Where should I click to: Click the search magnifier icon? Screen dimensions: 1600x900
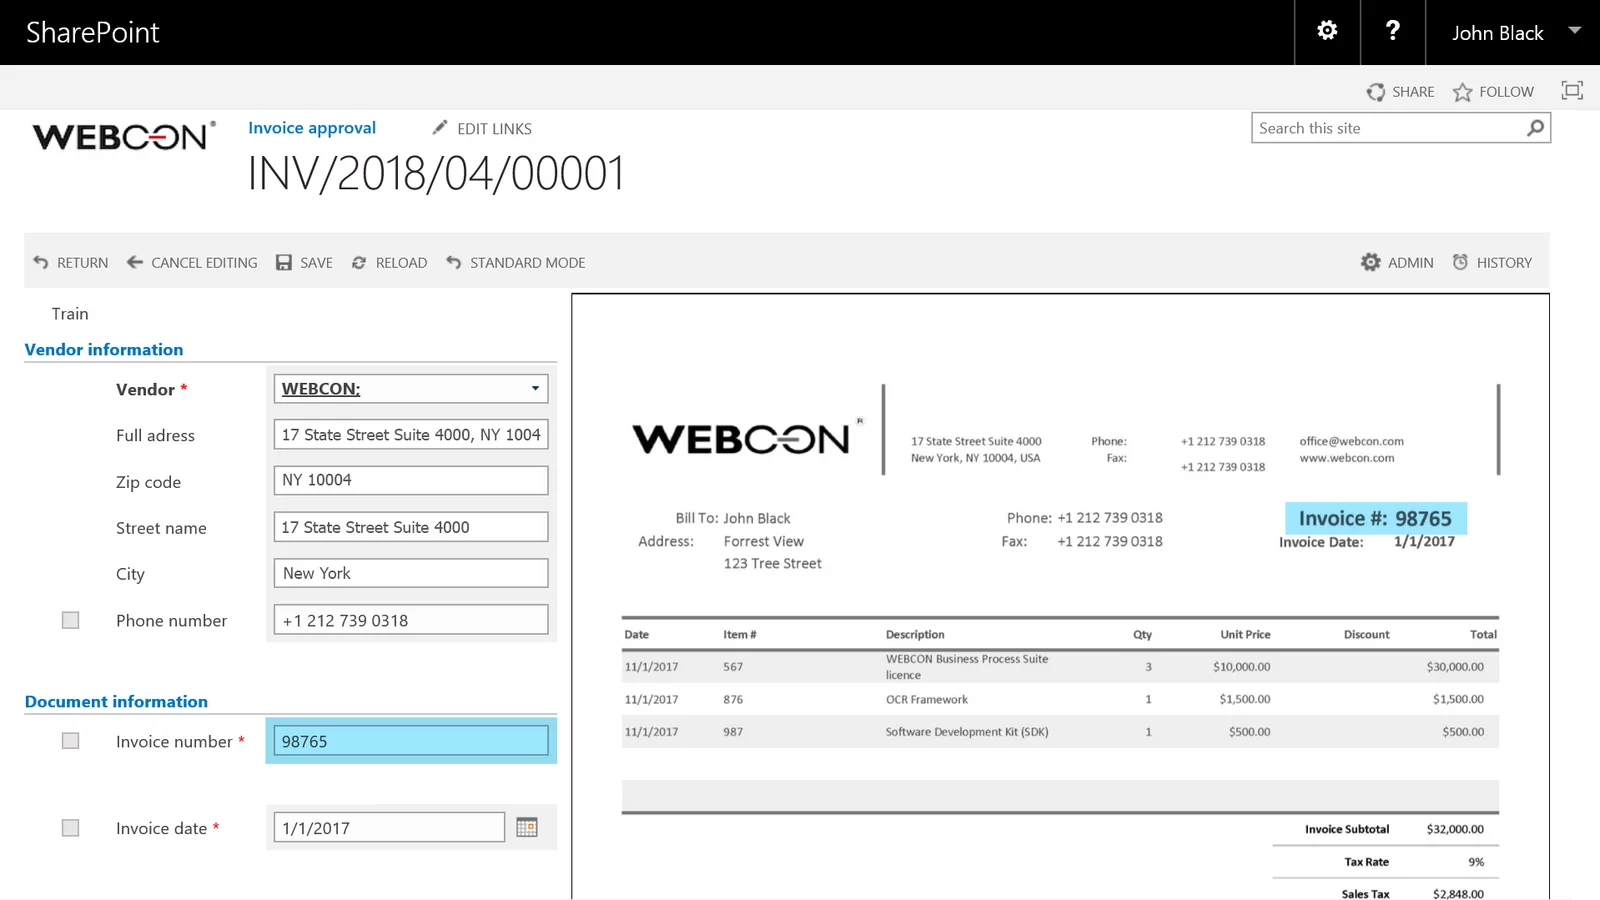coord(1535,128)
